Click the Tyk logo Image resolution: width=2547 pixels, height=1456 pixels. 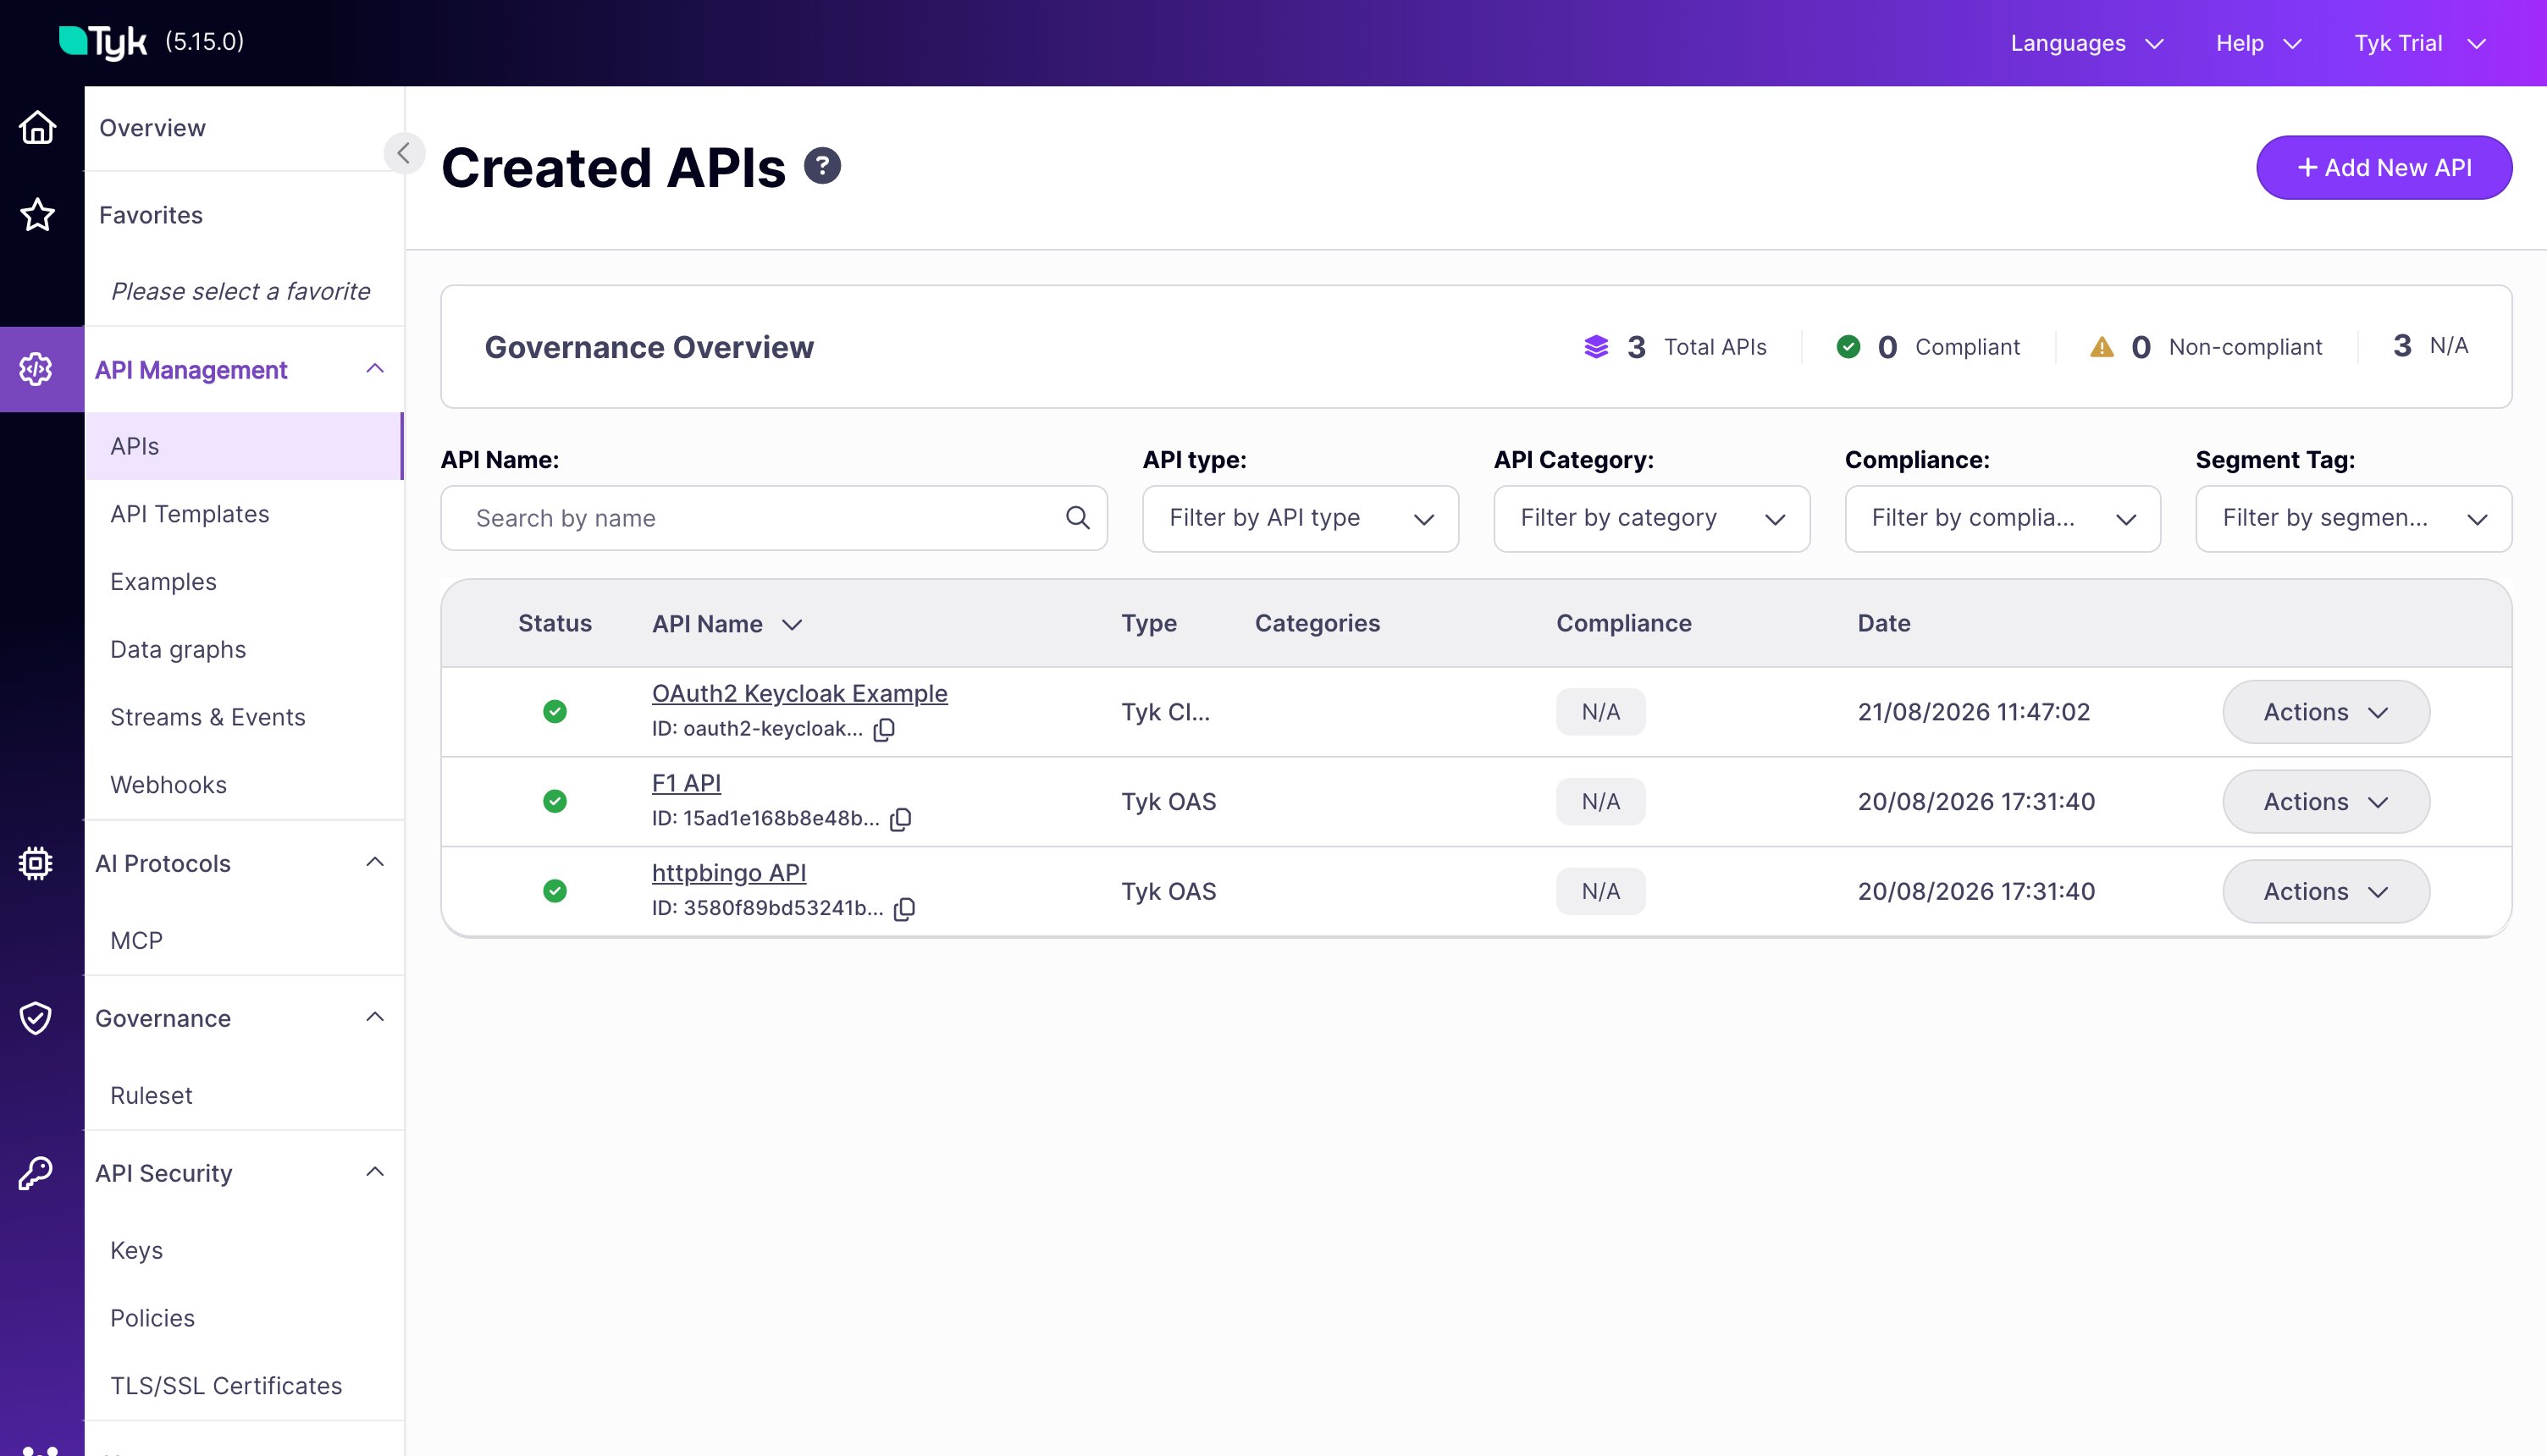(x=103, y=42)
